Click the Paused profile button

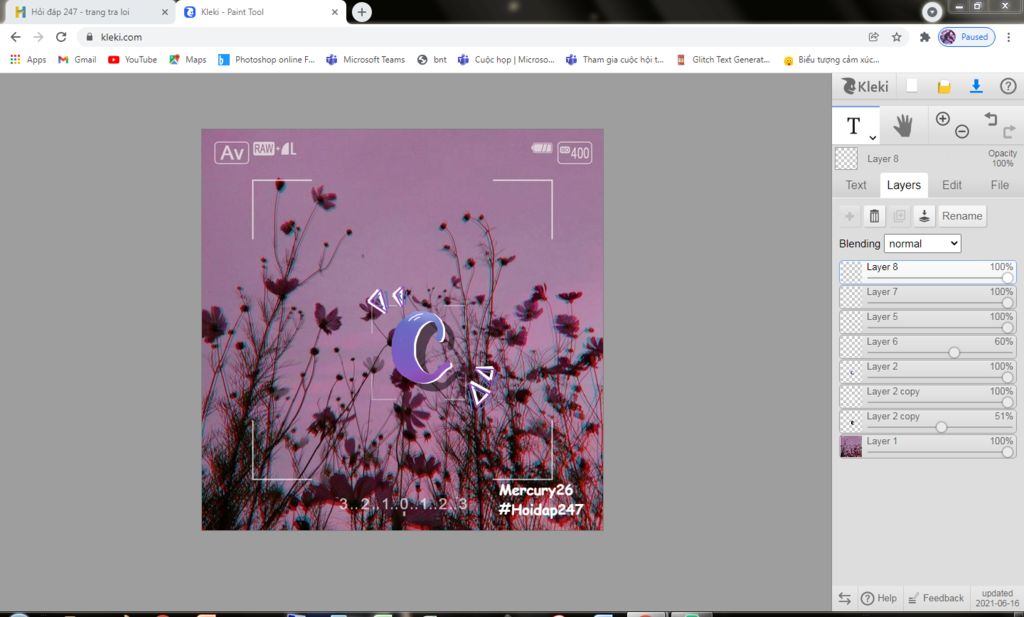(x=967, y=37)
